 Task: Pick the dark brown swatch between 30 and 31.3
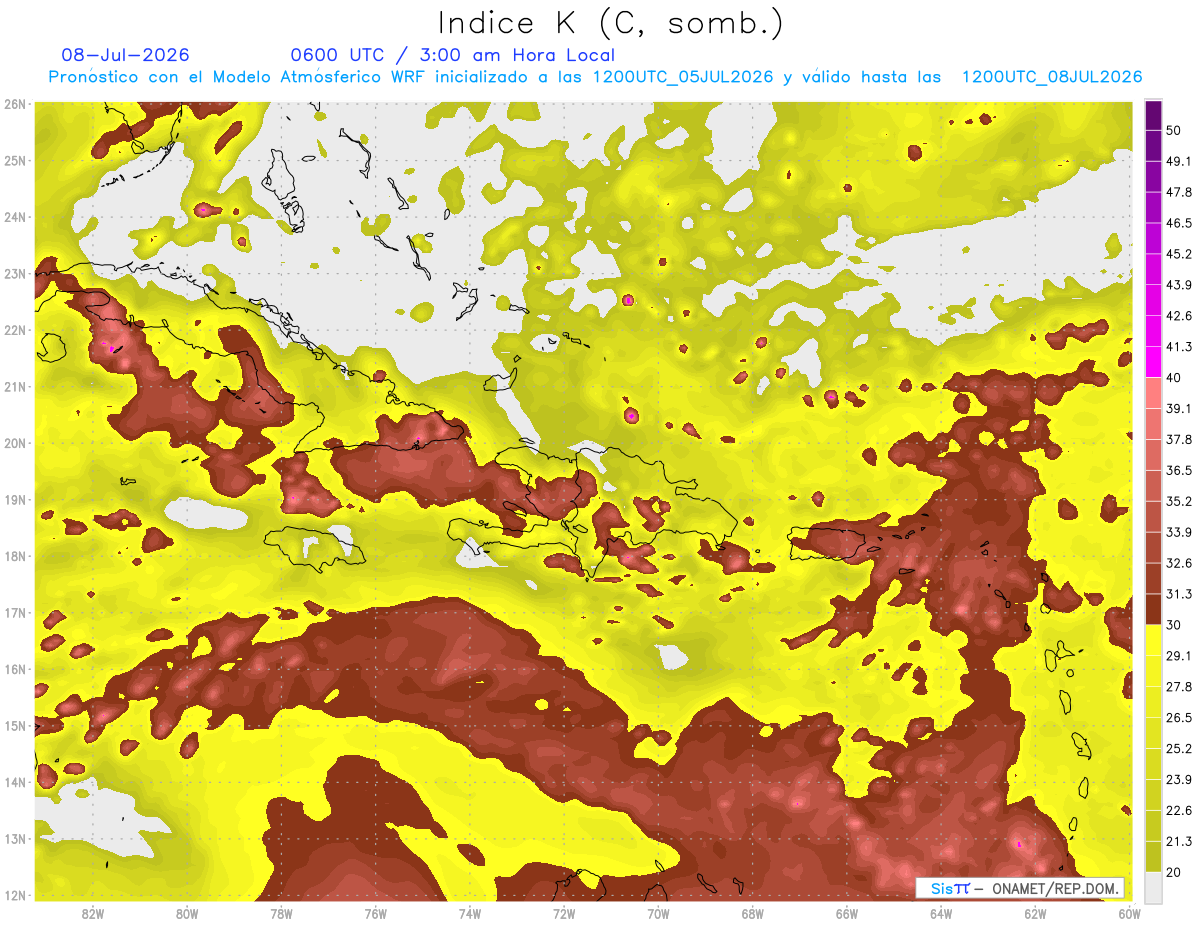pyautogui.click(x=1153, y=610)
